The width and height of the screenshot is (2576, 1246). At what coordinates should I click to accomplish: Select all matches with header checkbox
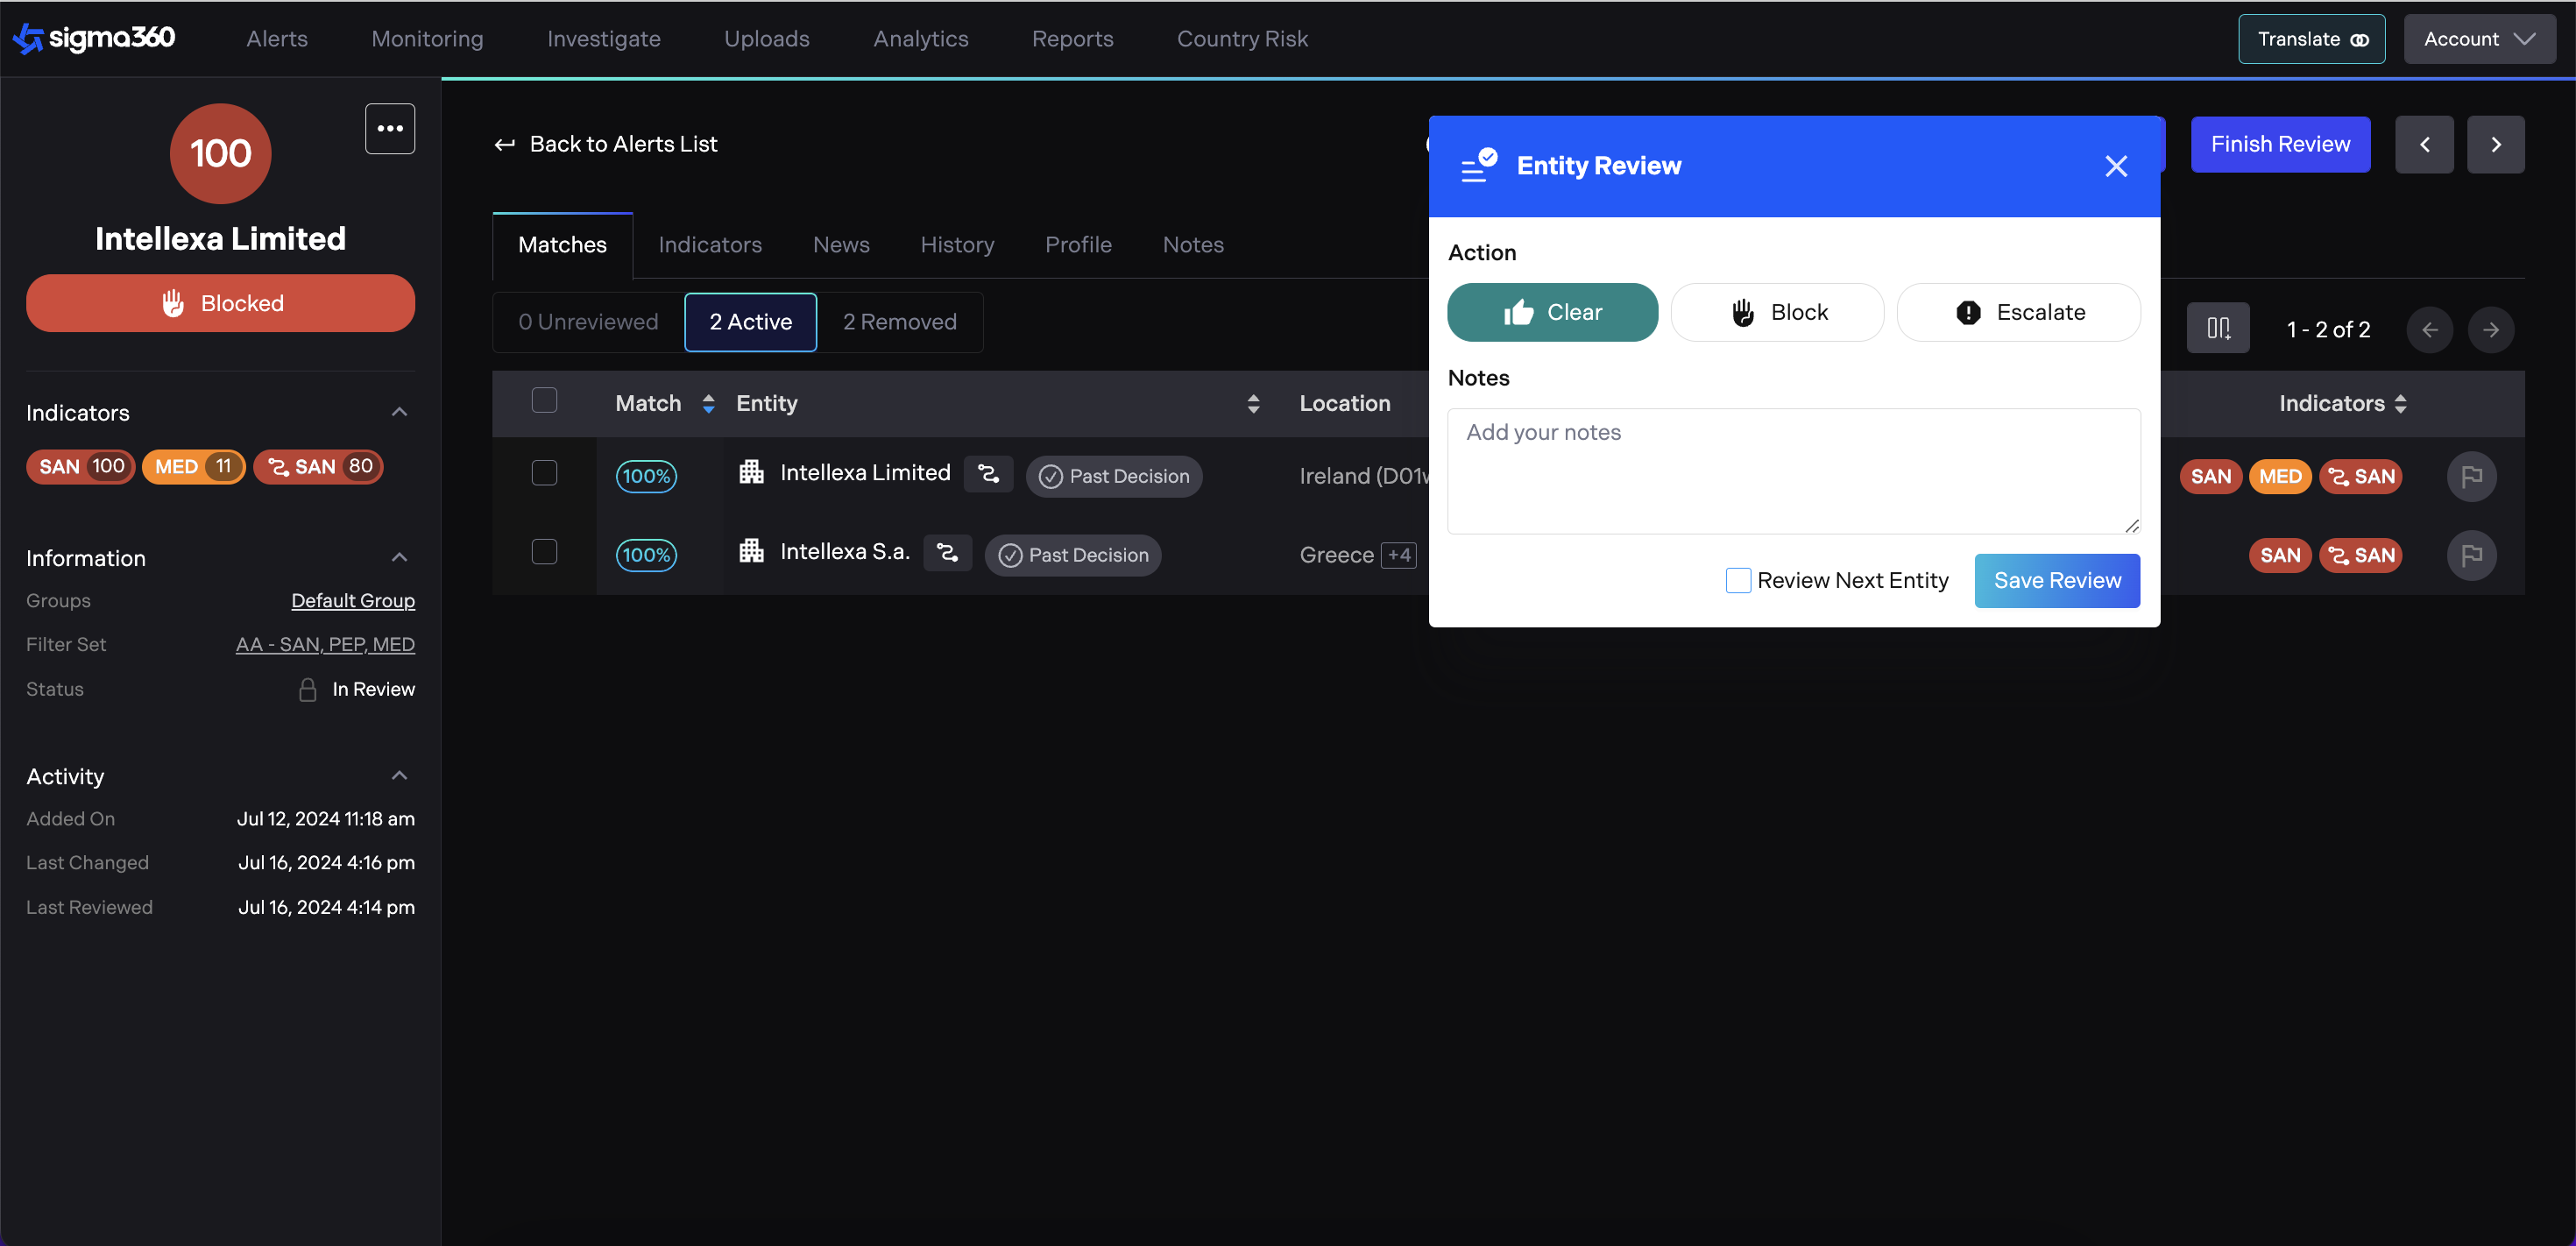[544, 401]
